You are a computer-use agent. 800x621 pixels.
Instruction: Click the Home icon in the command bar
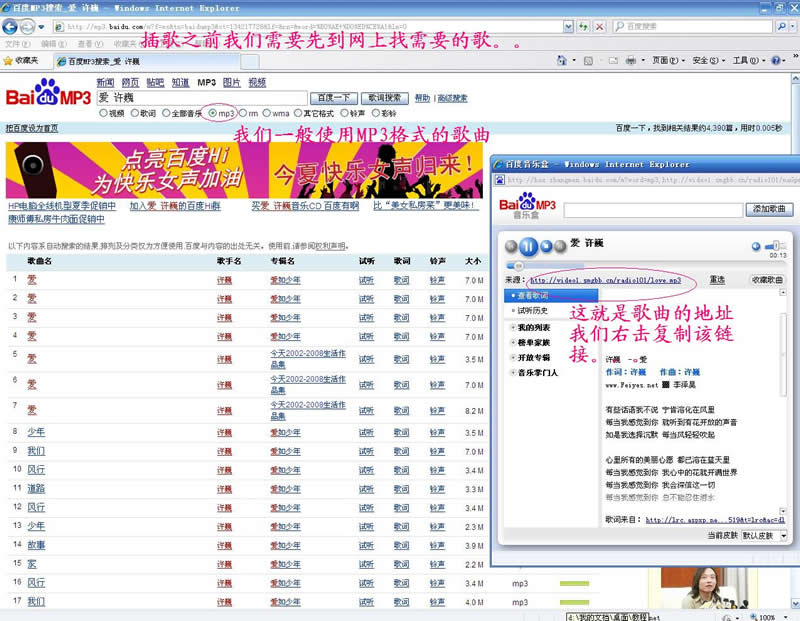coord(562,61)
